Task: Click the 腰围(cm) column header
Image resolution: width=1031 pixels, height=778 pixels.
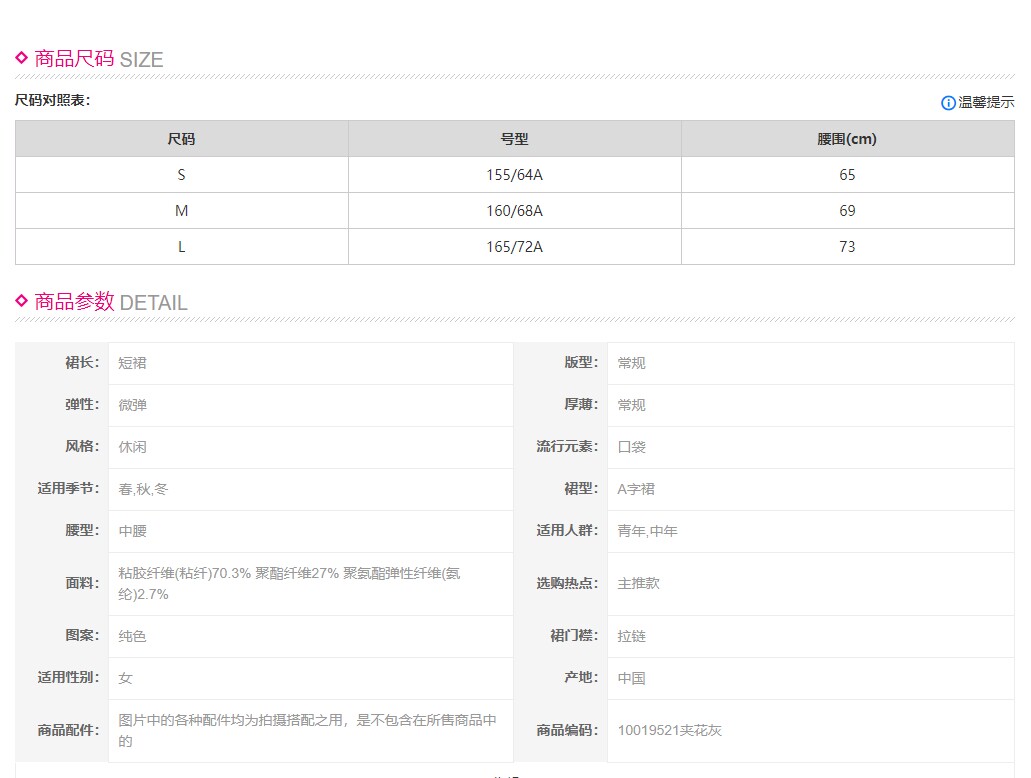Action: tap(847, 139)
